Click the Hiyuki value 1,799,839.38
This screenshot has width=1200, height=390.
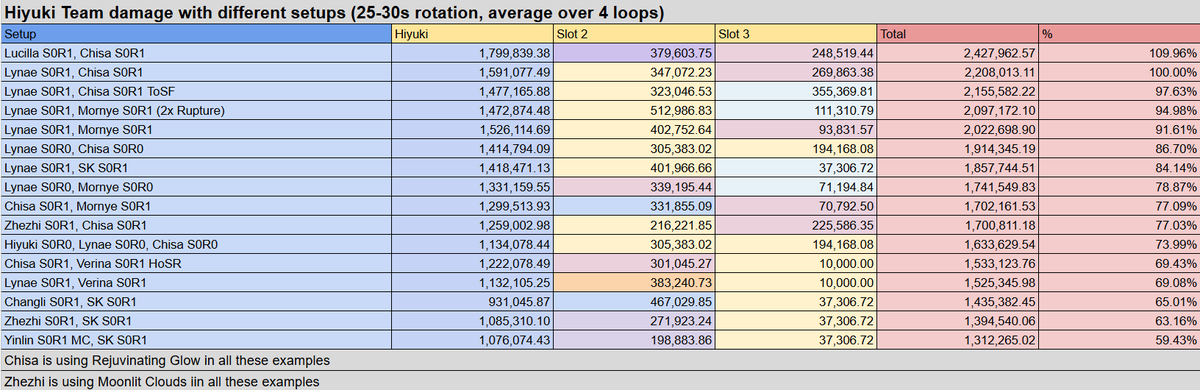[x=472, y=53]
